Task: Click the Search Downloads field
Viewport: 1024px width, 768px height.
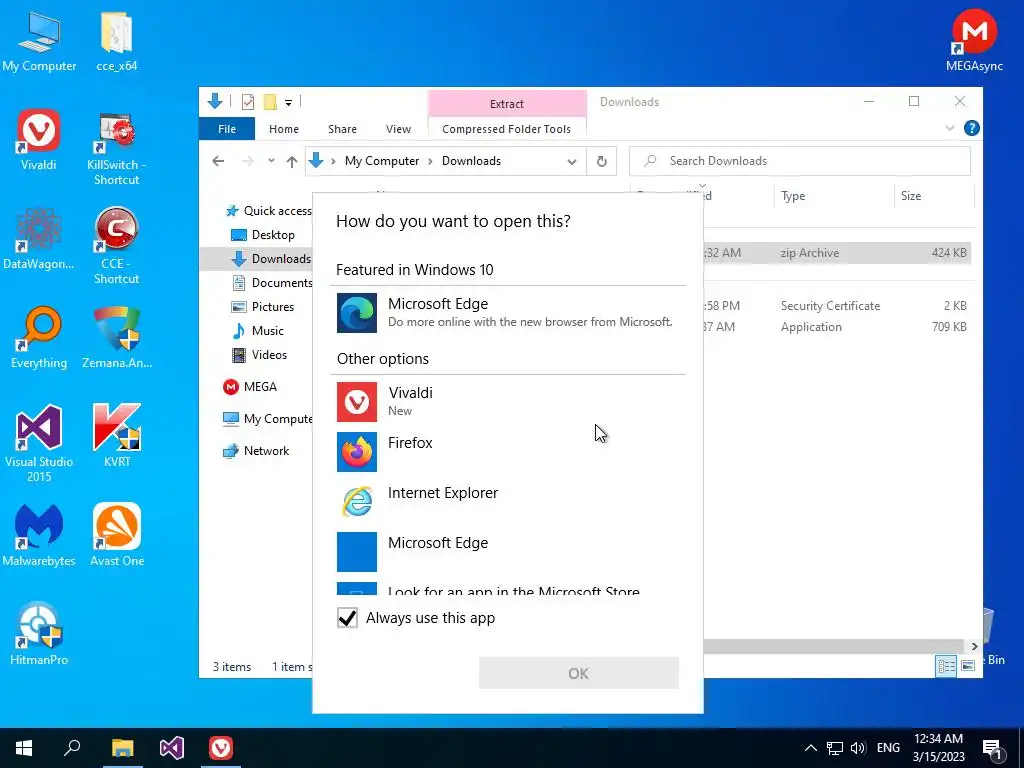Action: pyautogui.click(x=800, y=161)
